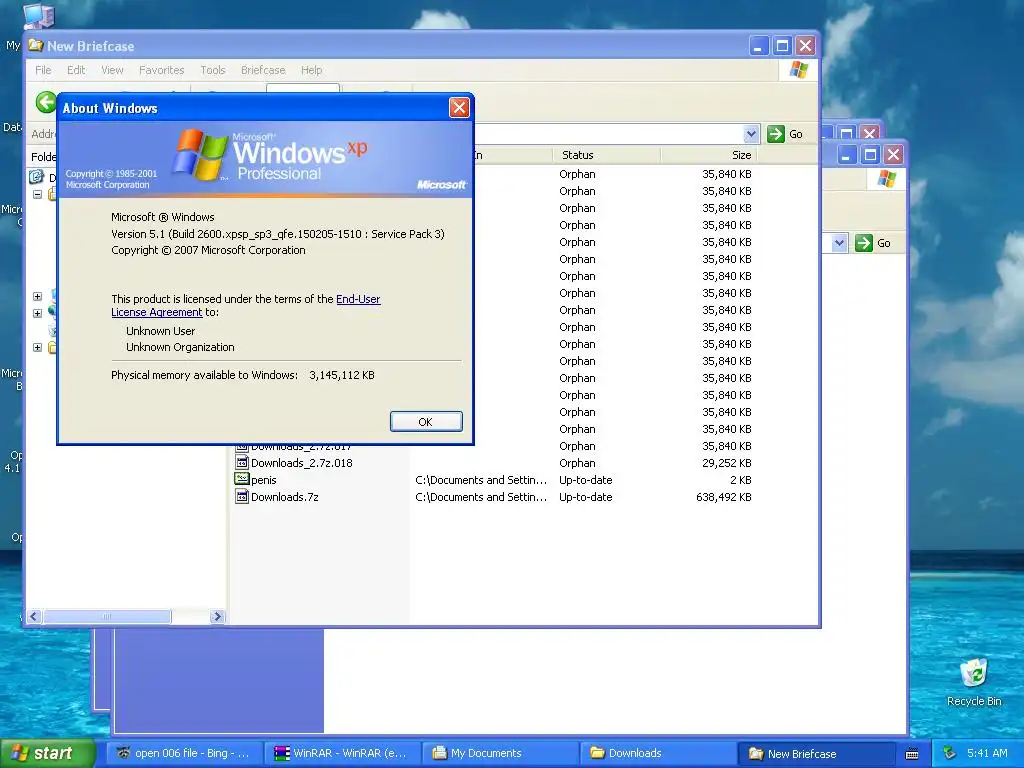Click the Safely Remove Hardware tray icon
The image size is (1024, 768).
[950, 753]
